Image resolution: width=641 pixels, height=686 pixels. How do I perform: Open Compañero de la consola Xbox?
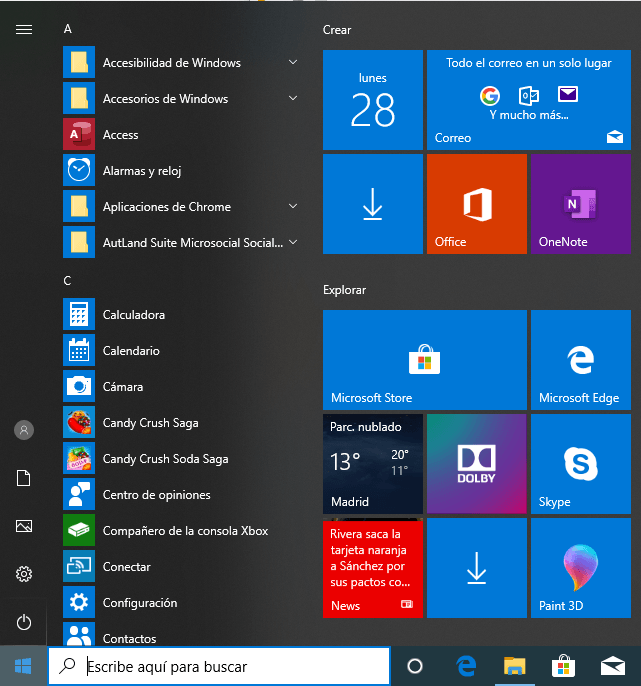pyautogui.click(x=182, y=531)
